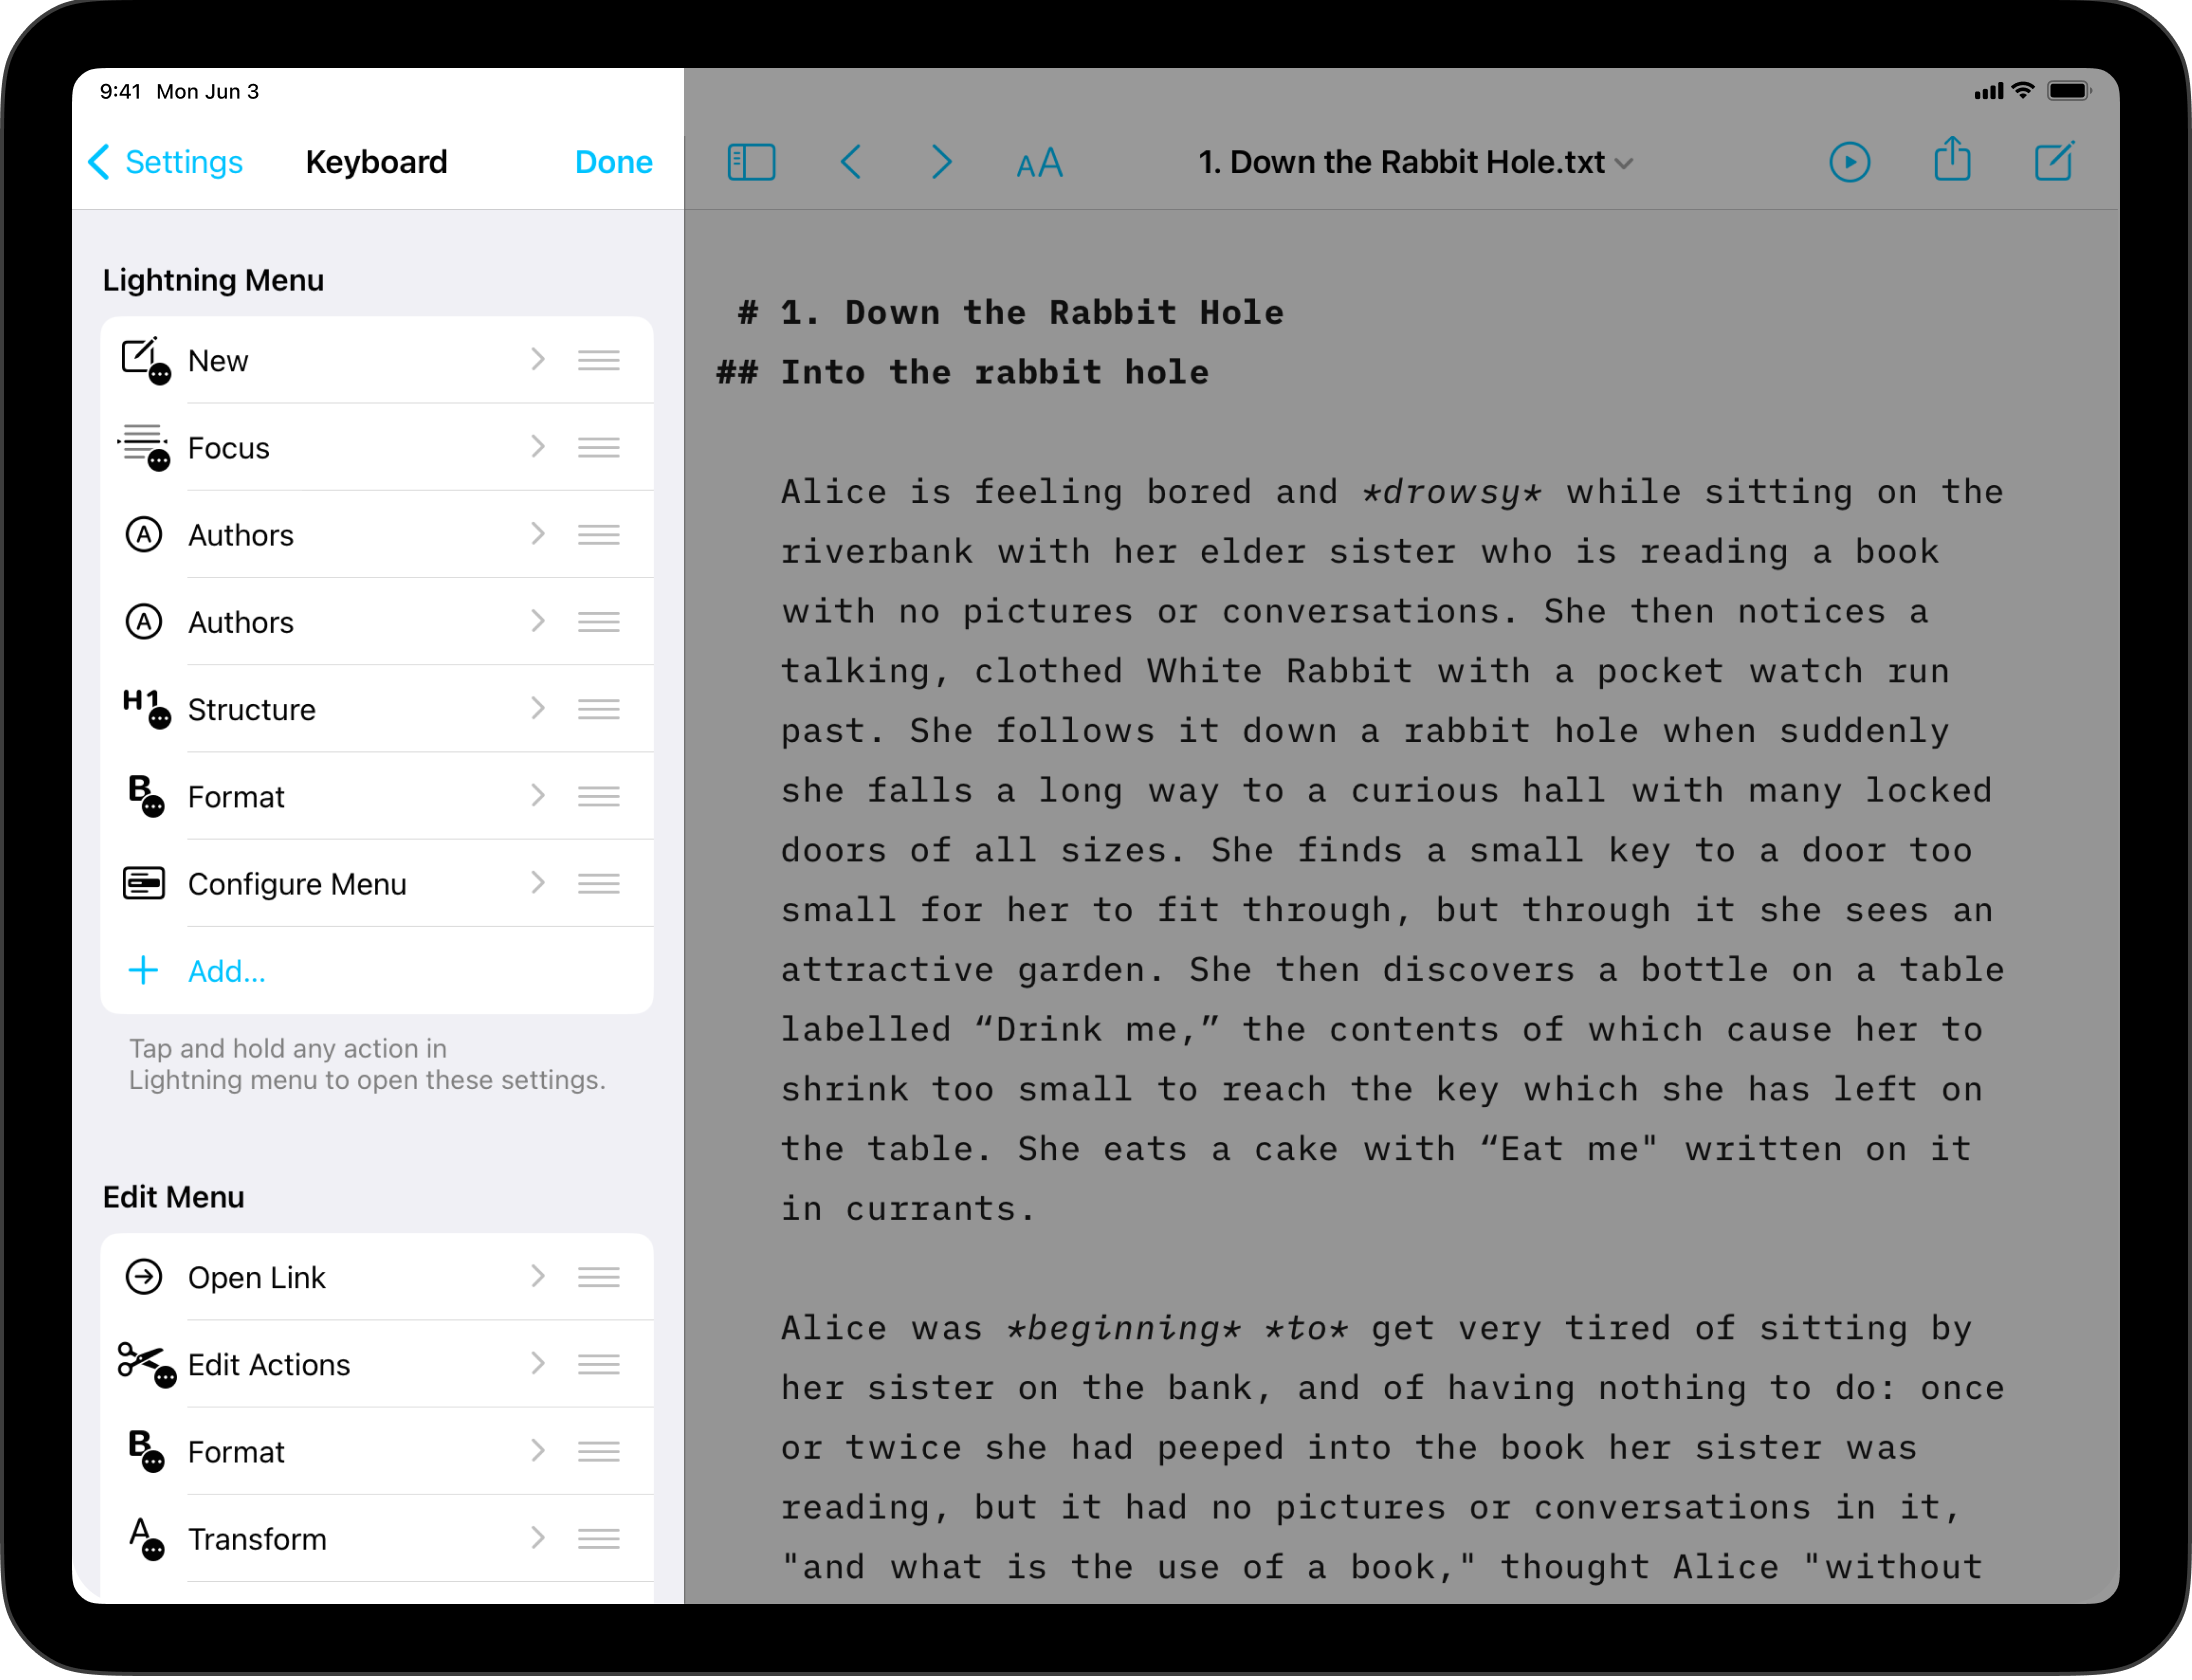Expand the Configure Menu row chevron
Screen dimensions: 2192x1680
[x=538, y=883]
